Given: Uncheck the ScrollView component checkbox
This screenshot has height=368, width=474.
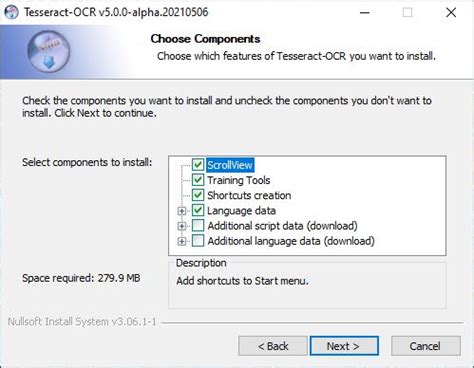Looking at the screenshot, I should (198, 165).
